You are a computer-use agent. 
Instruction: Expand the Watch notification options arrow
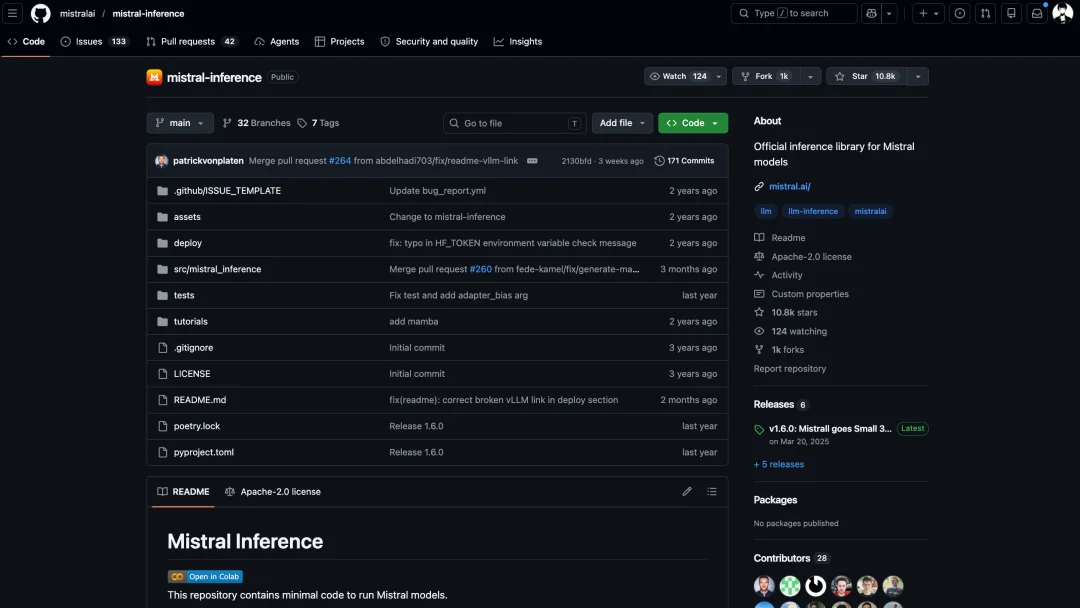(718, 76)
